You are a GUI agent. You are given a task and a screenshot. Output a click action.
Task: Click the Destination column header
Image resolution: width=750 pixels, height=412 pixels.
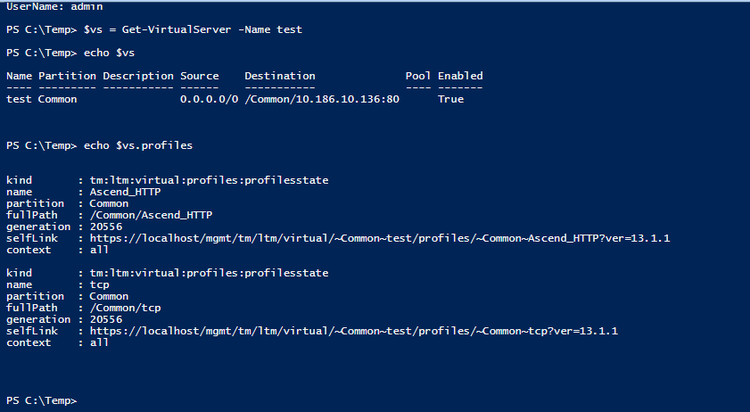tap(279, 76)
